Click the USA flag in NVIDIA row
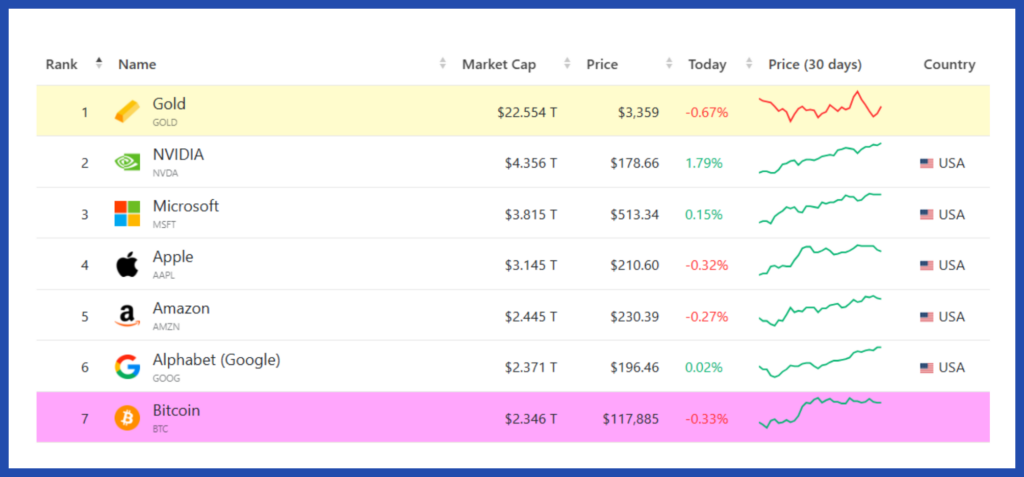 [x=926, y=163]
